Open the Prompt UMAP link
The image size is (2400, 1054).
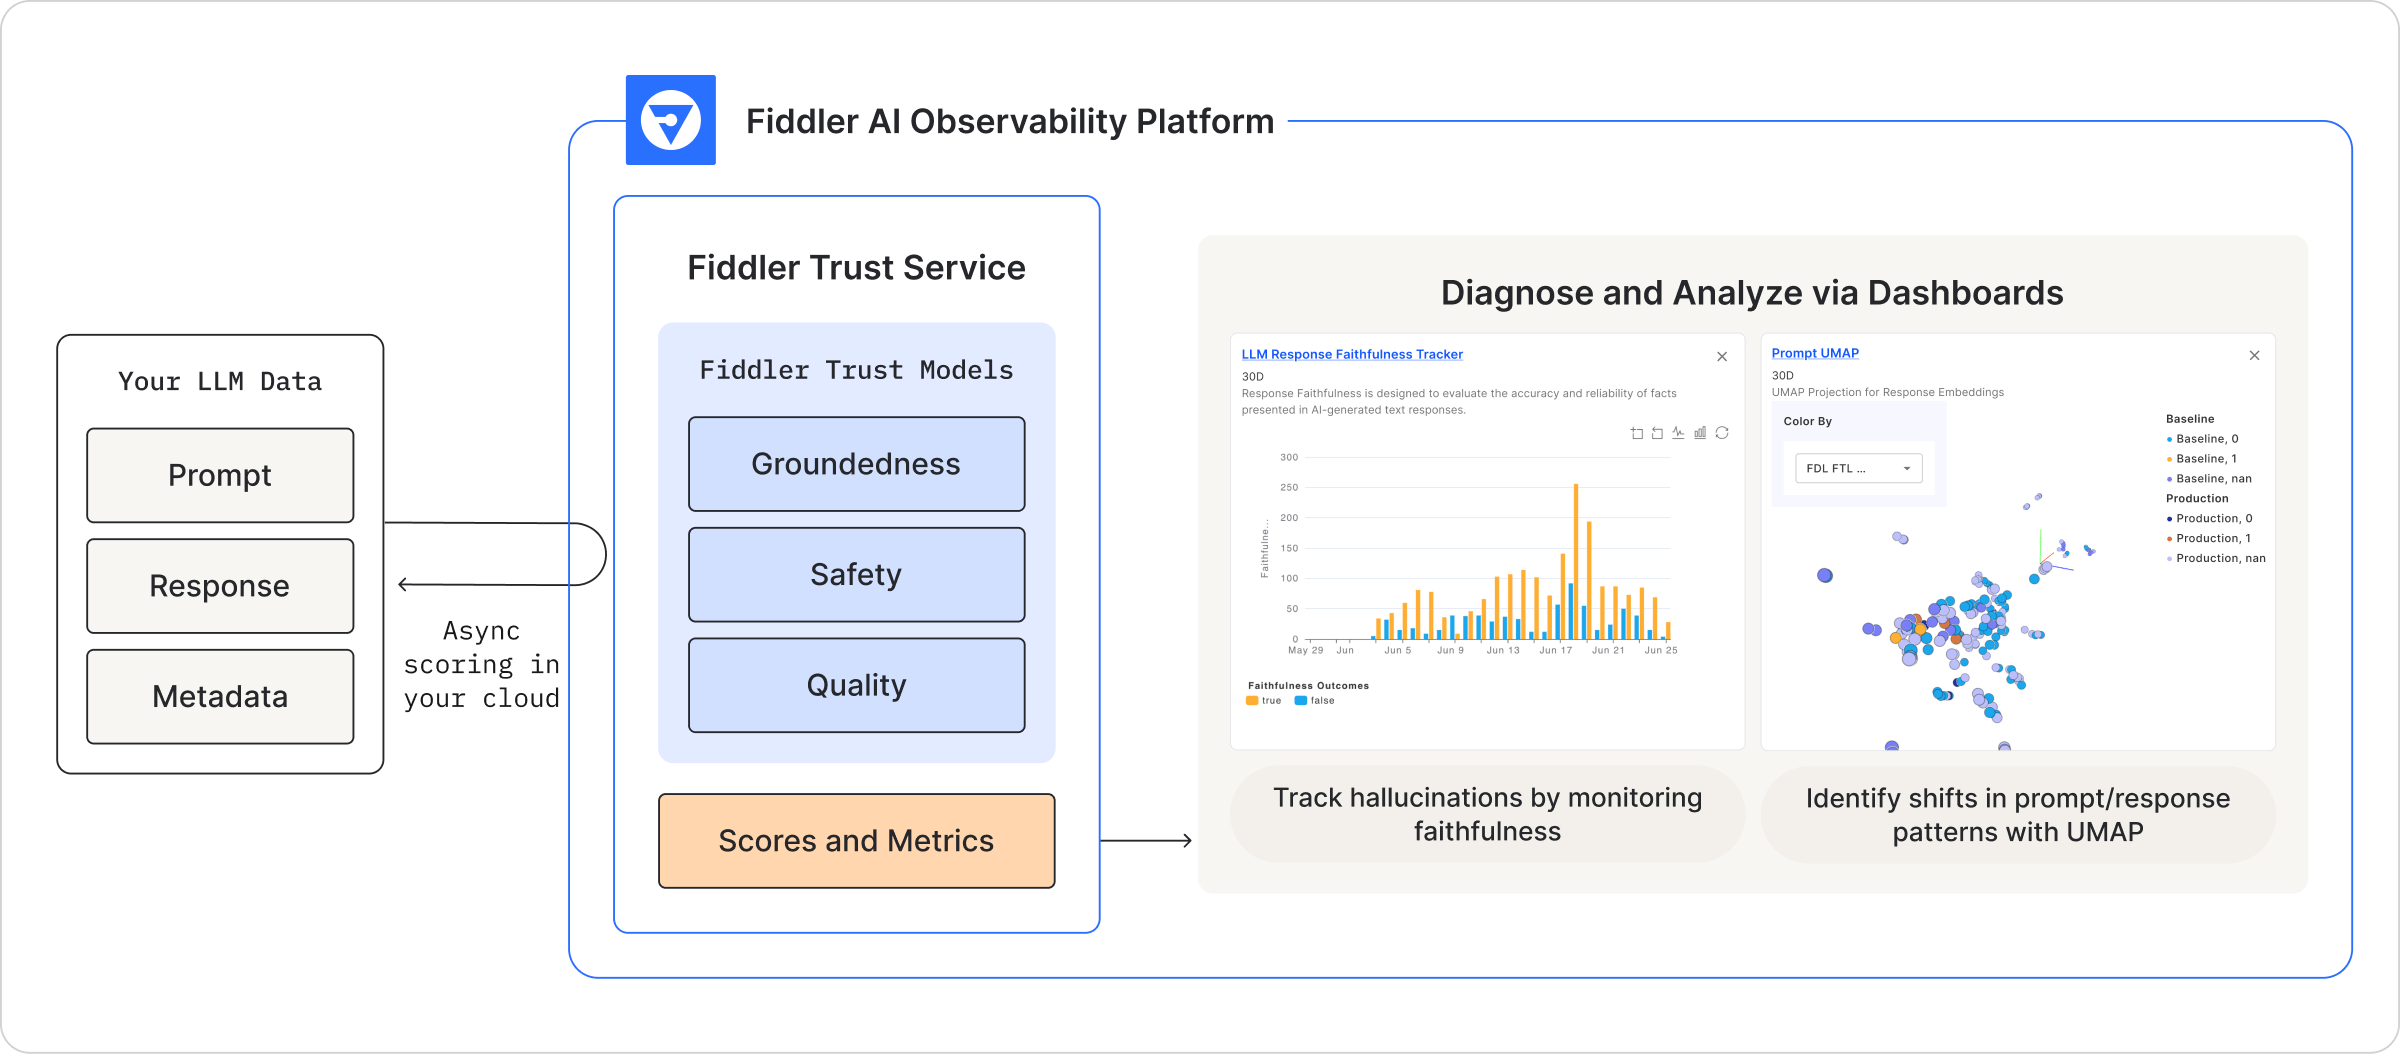pos(1815,353)
